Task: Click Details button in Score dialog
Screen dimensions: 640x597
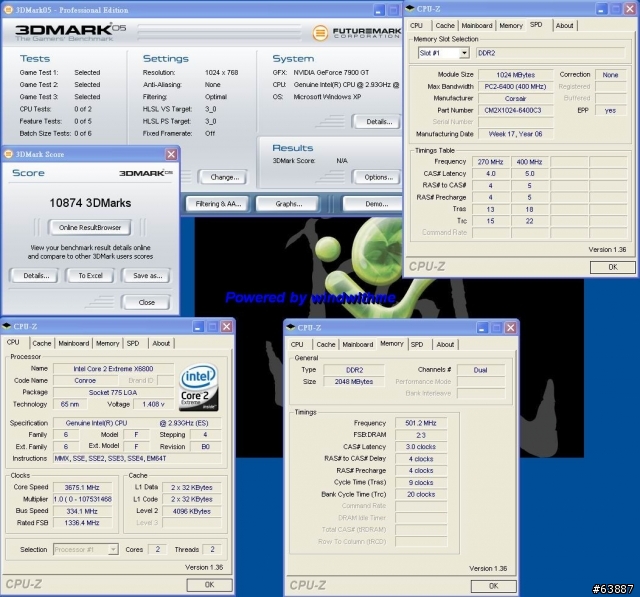Action: (x=36, y=276)
